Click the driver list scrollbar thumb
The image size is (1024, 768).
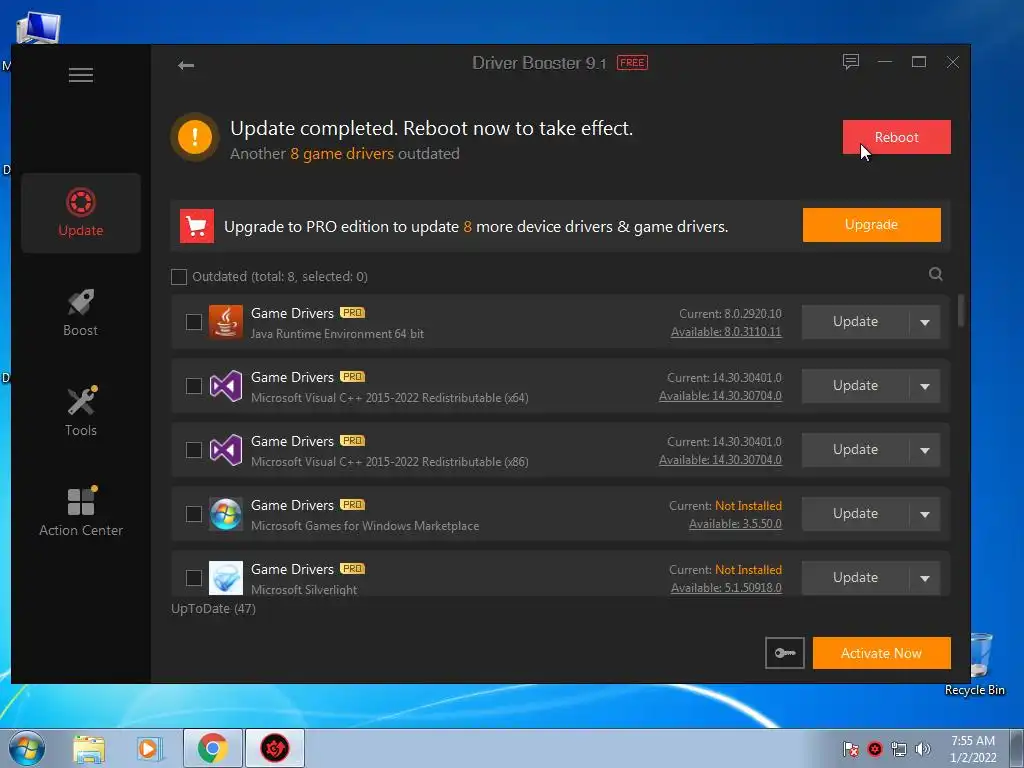click(961, 310)
